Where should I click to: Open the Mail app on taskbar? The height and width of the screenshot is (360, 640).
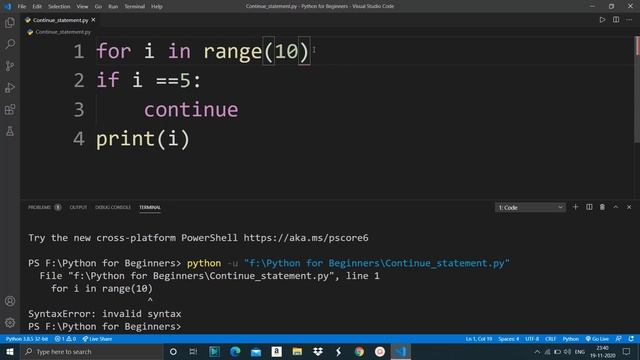tap(256, 351)
